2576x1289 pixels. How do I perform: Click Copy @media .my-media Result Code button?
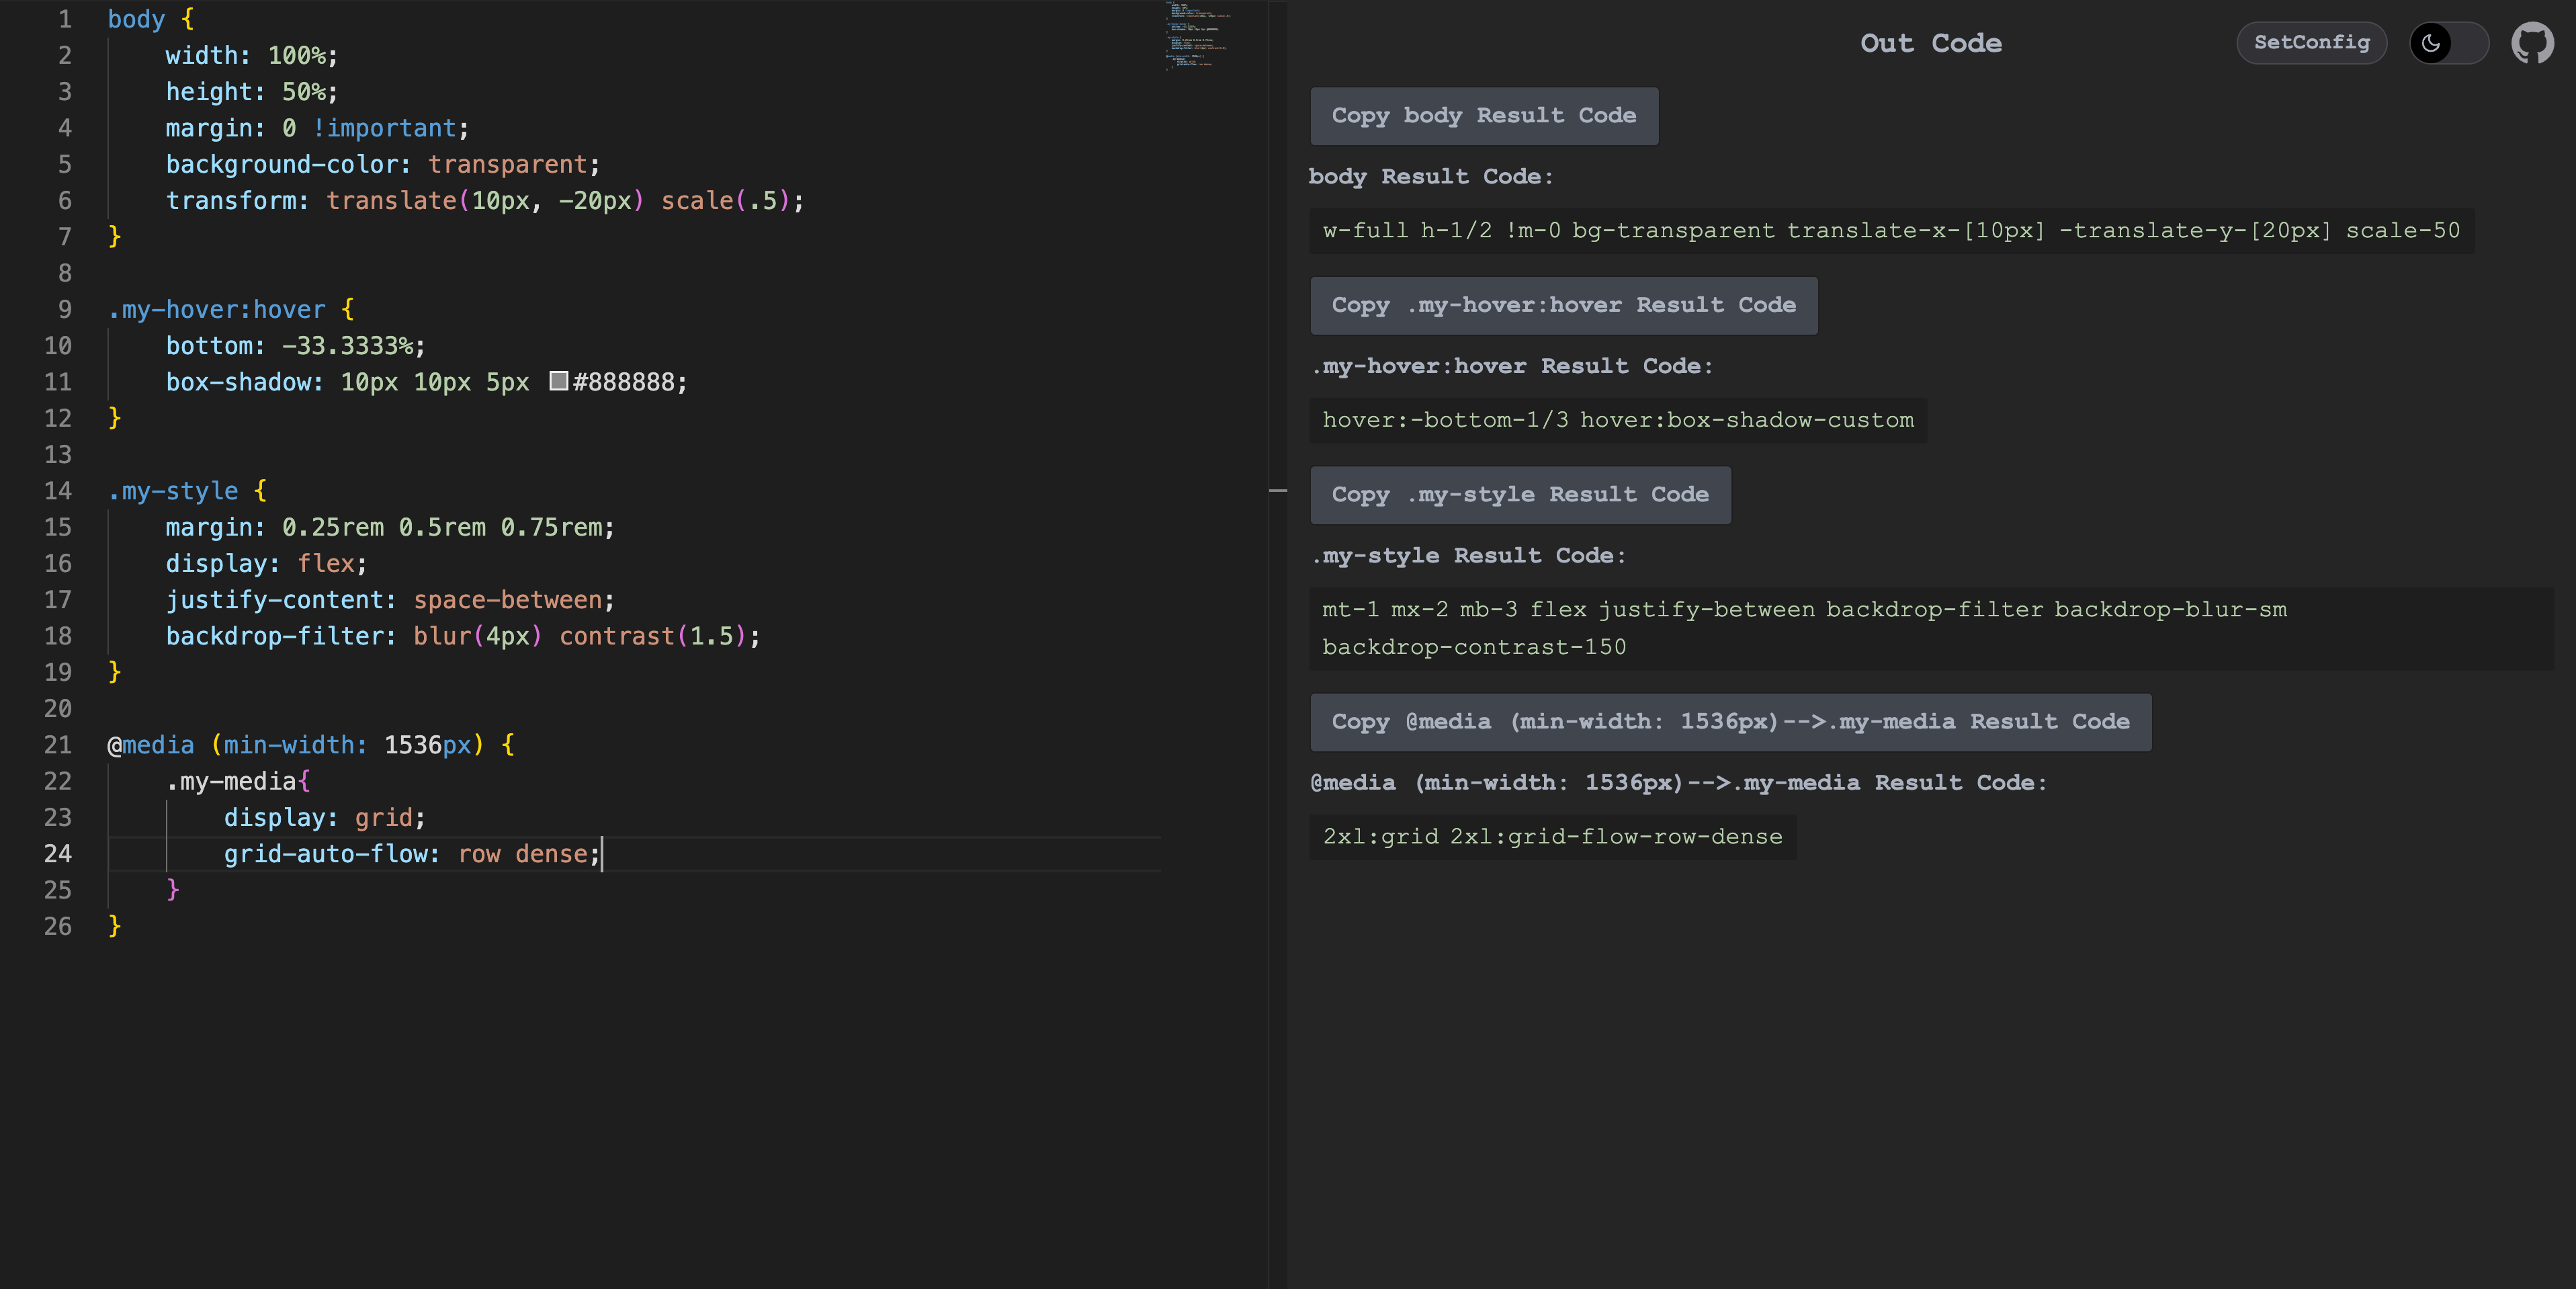pos(1730,722)
